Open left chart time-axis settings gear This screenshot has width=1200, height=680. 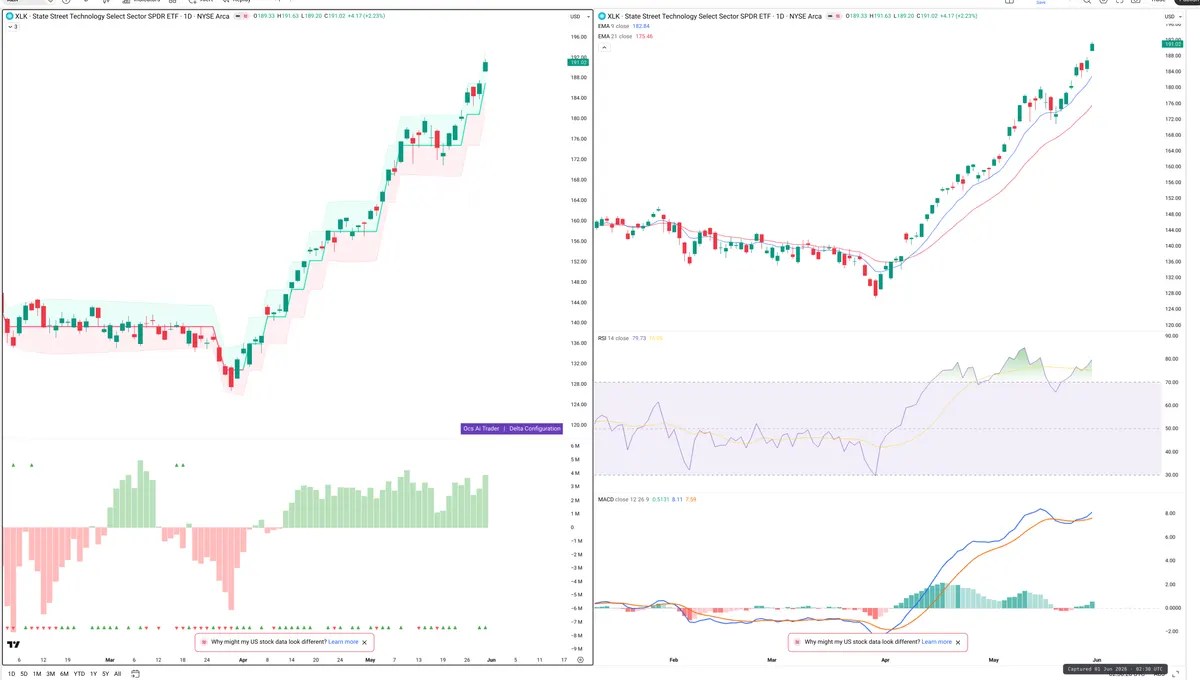pyautogui.click(x=580, y=660)
